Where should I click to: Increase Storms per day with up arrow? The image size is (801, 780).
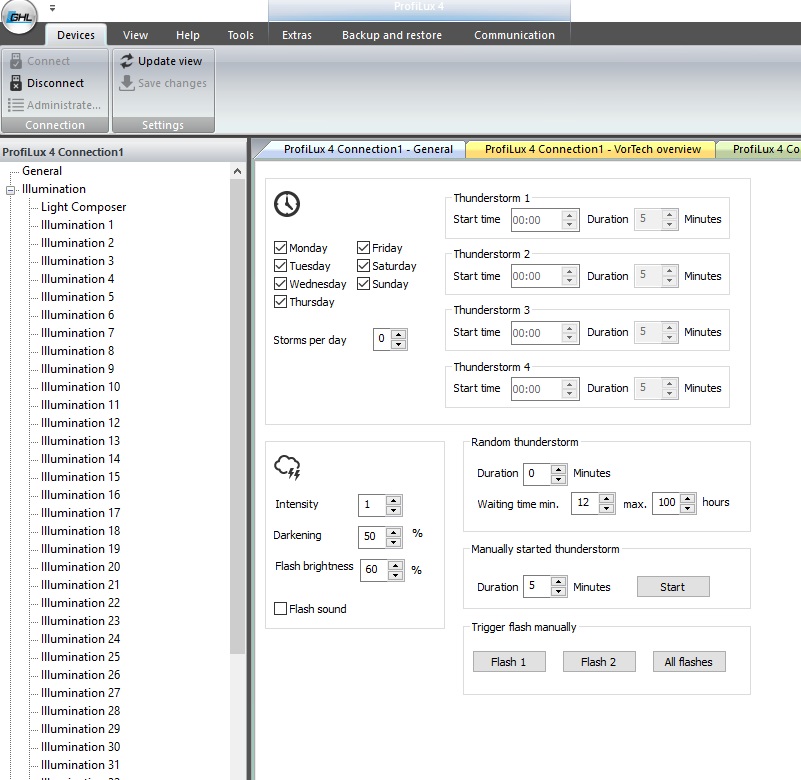coord(399,335)
